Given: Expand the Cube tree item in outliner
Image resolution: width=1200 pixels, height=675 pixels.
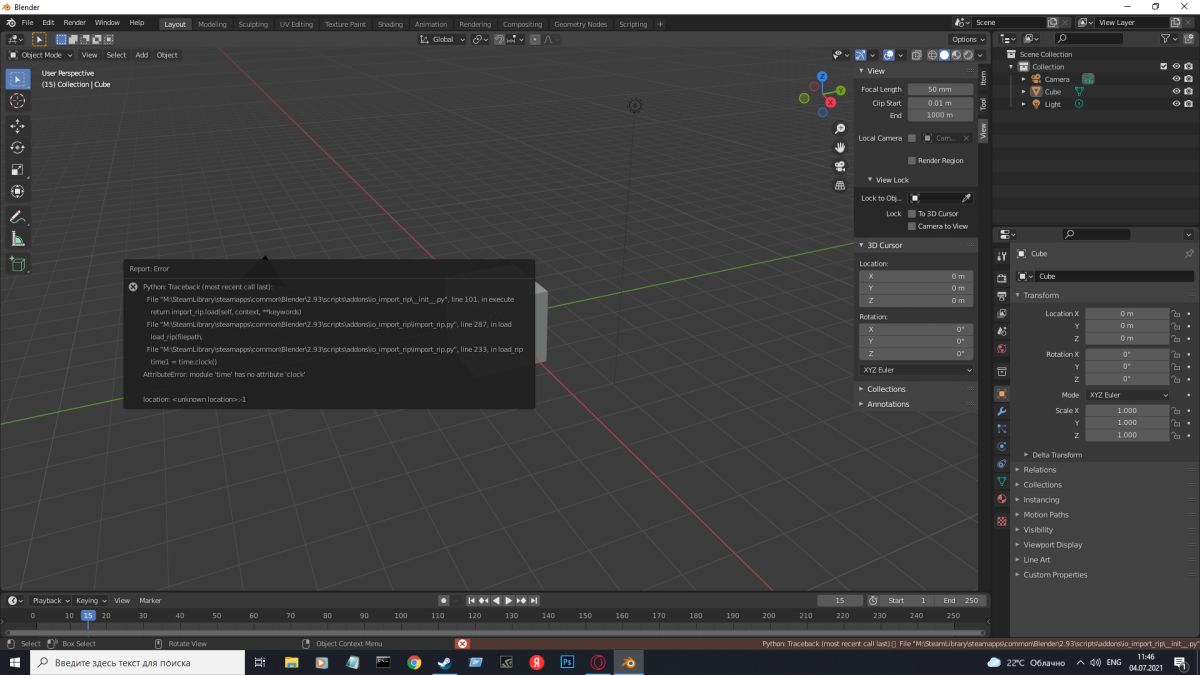Looking at the screenshot, I should 1024,92.
